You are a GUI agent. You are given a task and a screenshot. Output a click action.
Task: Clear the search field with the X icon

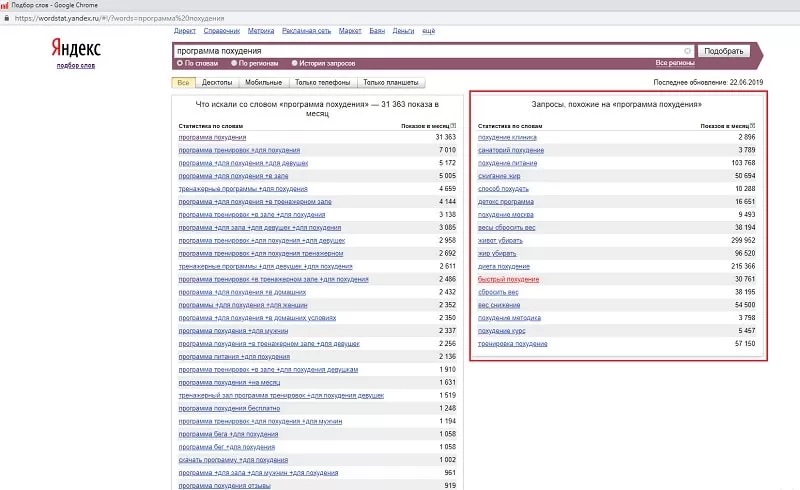[x=687, y=51]
